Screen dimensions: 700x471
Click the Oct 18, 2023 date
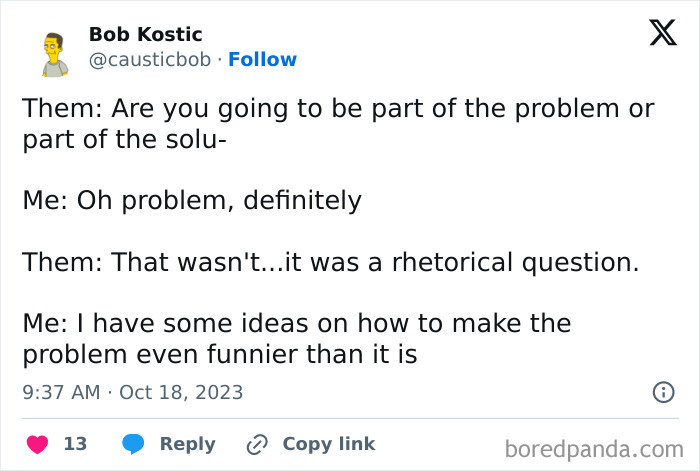click(x=181, y=392)
